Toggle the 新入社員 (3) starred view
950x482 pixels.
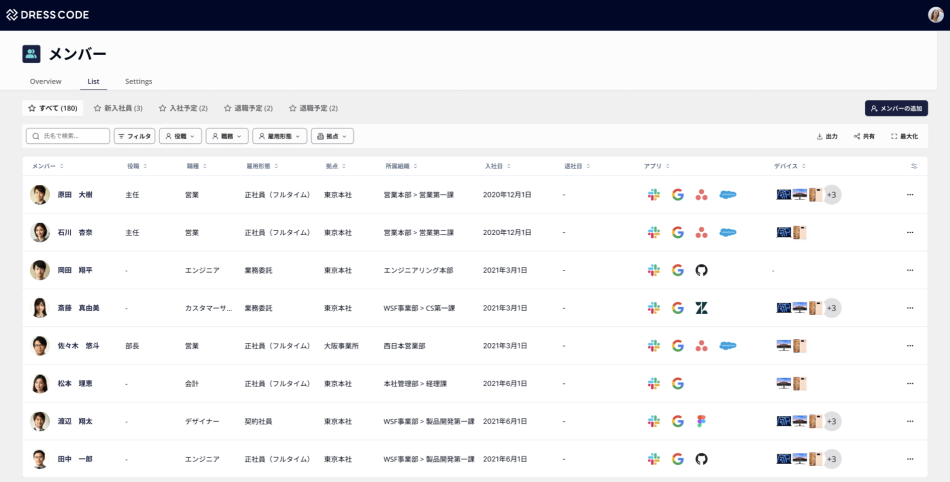point(118,108)
